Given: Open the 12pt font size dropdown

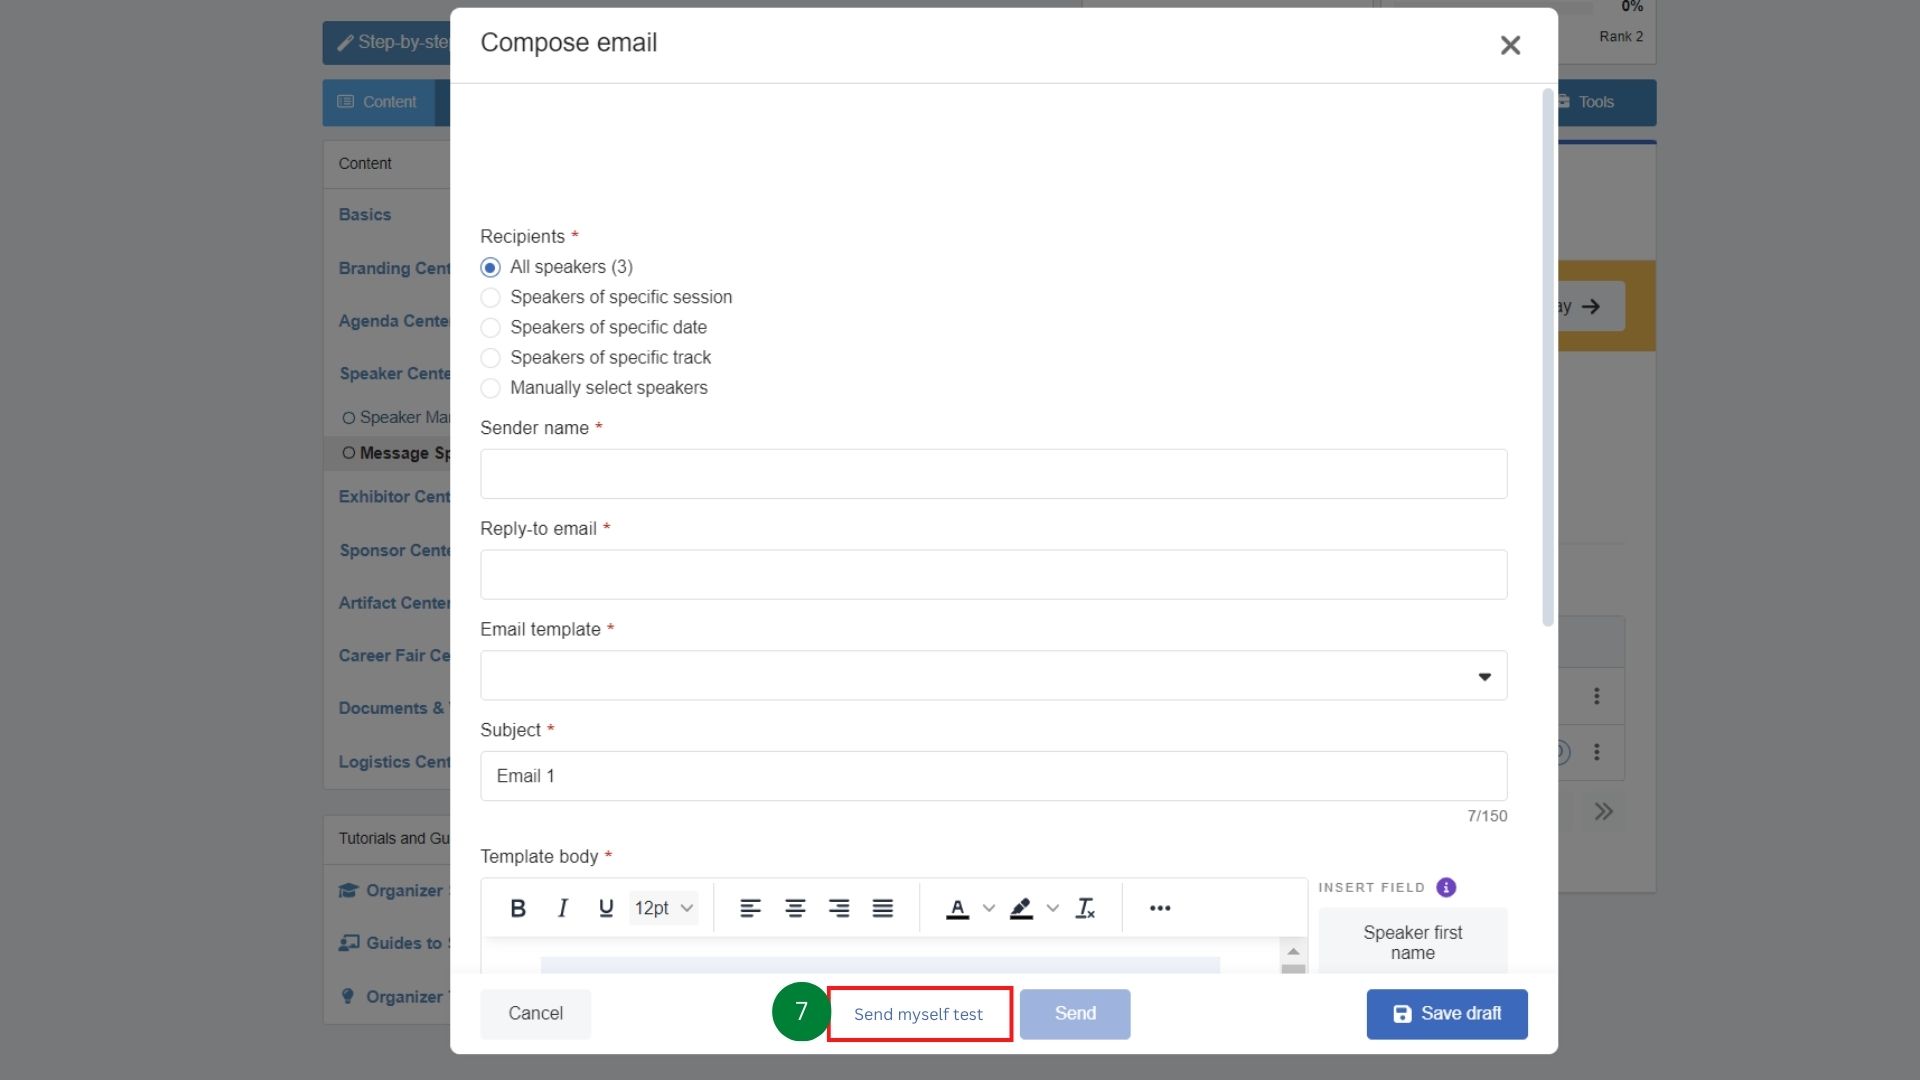Looking at the screenshot, I should (x=662, y=908).
